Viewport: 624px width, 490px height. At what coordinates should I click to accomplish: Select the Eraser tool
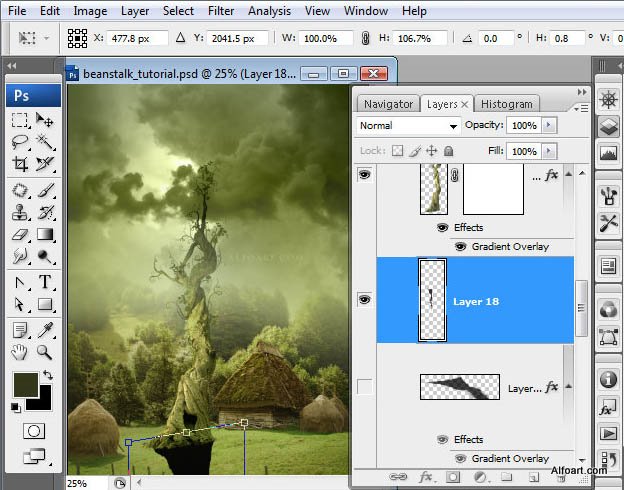20,235
